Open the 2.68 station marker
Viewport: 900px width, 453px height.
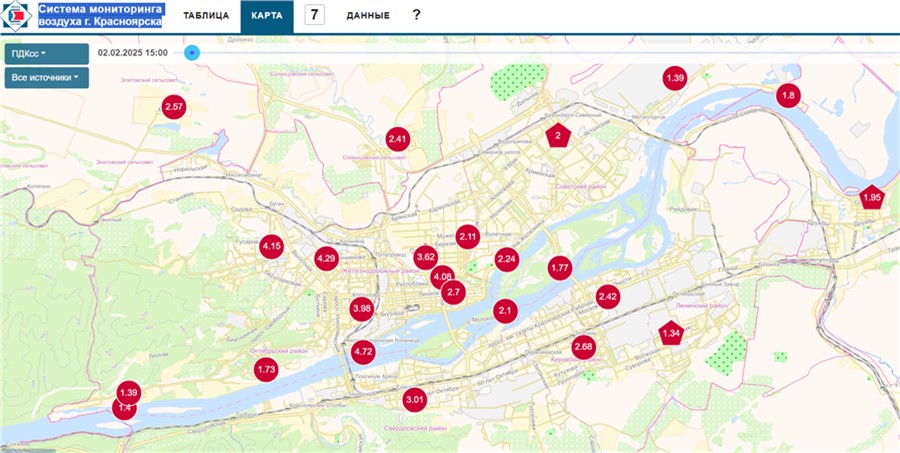583,347
